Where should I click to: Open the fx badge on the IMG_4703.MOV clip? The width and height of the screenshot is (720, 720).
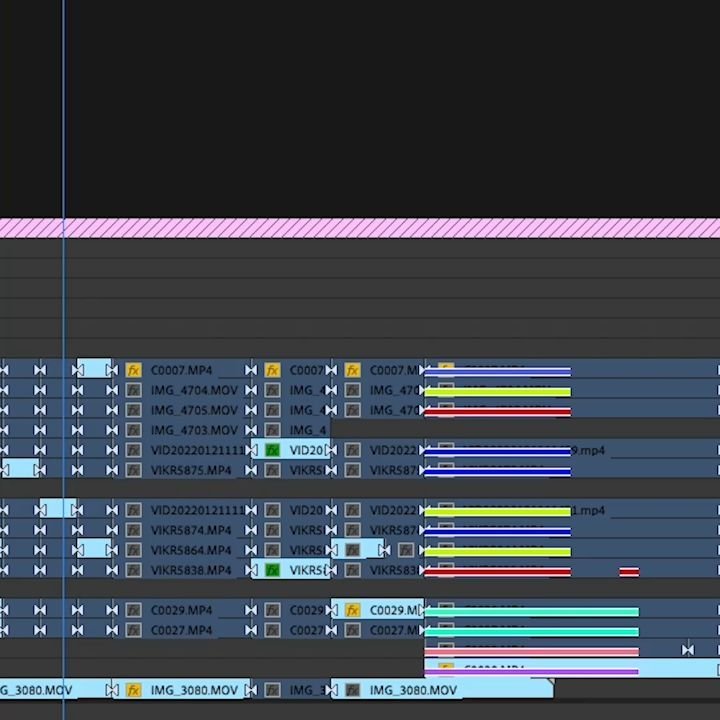(x=133, y=430)
